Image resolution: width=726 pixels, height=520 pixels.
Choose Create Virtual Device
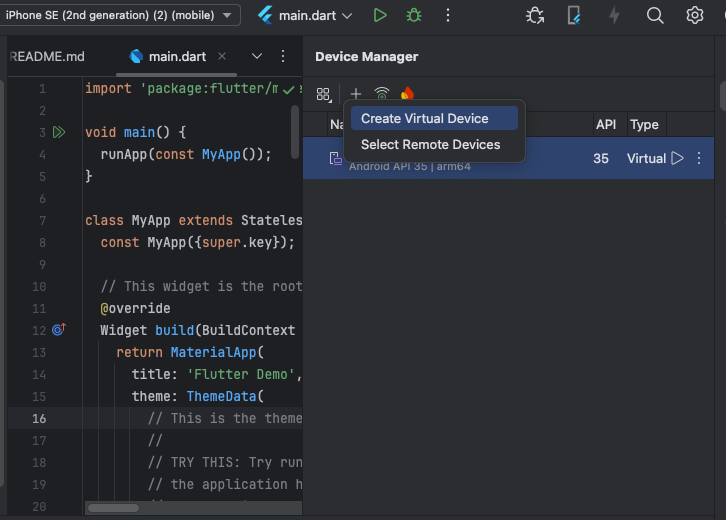click(434, 119)
